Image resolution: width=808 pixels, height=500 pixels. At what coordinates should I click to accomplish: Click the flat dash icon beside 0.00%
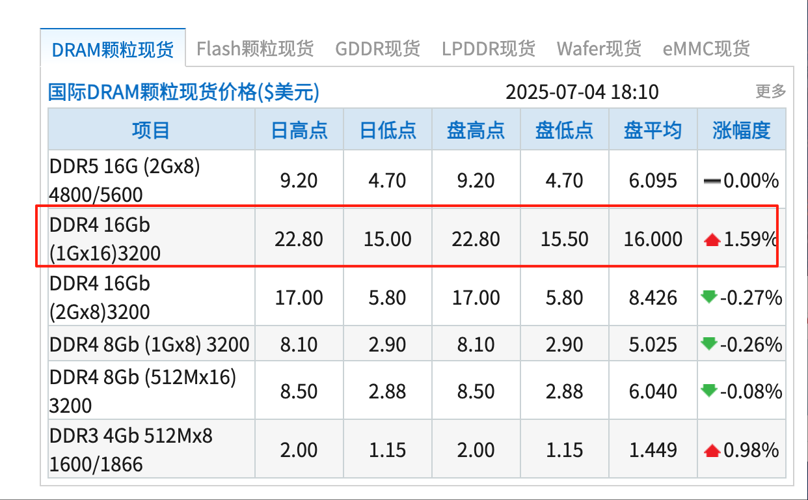712,181
